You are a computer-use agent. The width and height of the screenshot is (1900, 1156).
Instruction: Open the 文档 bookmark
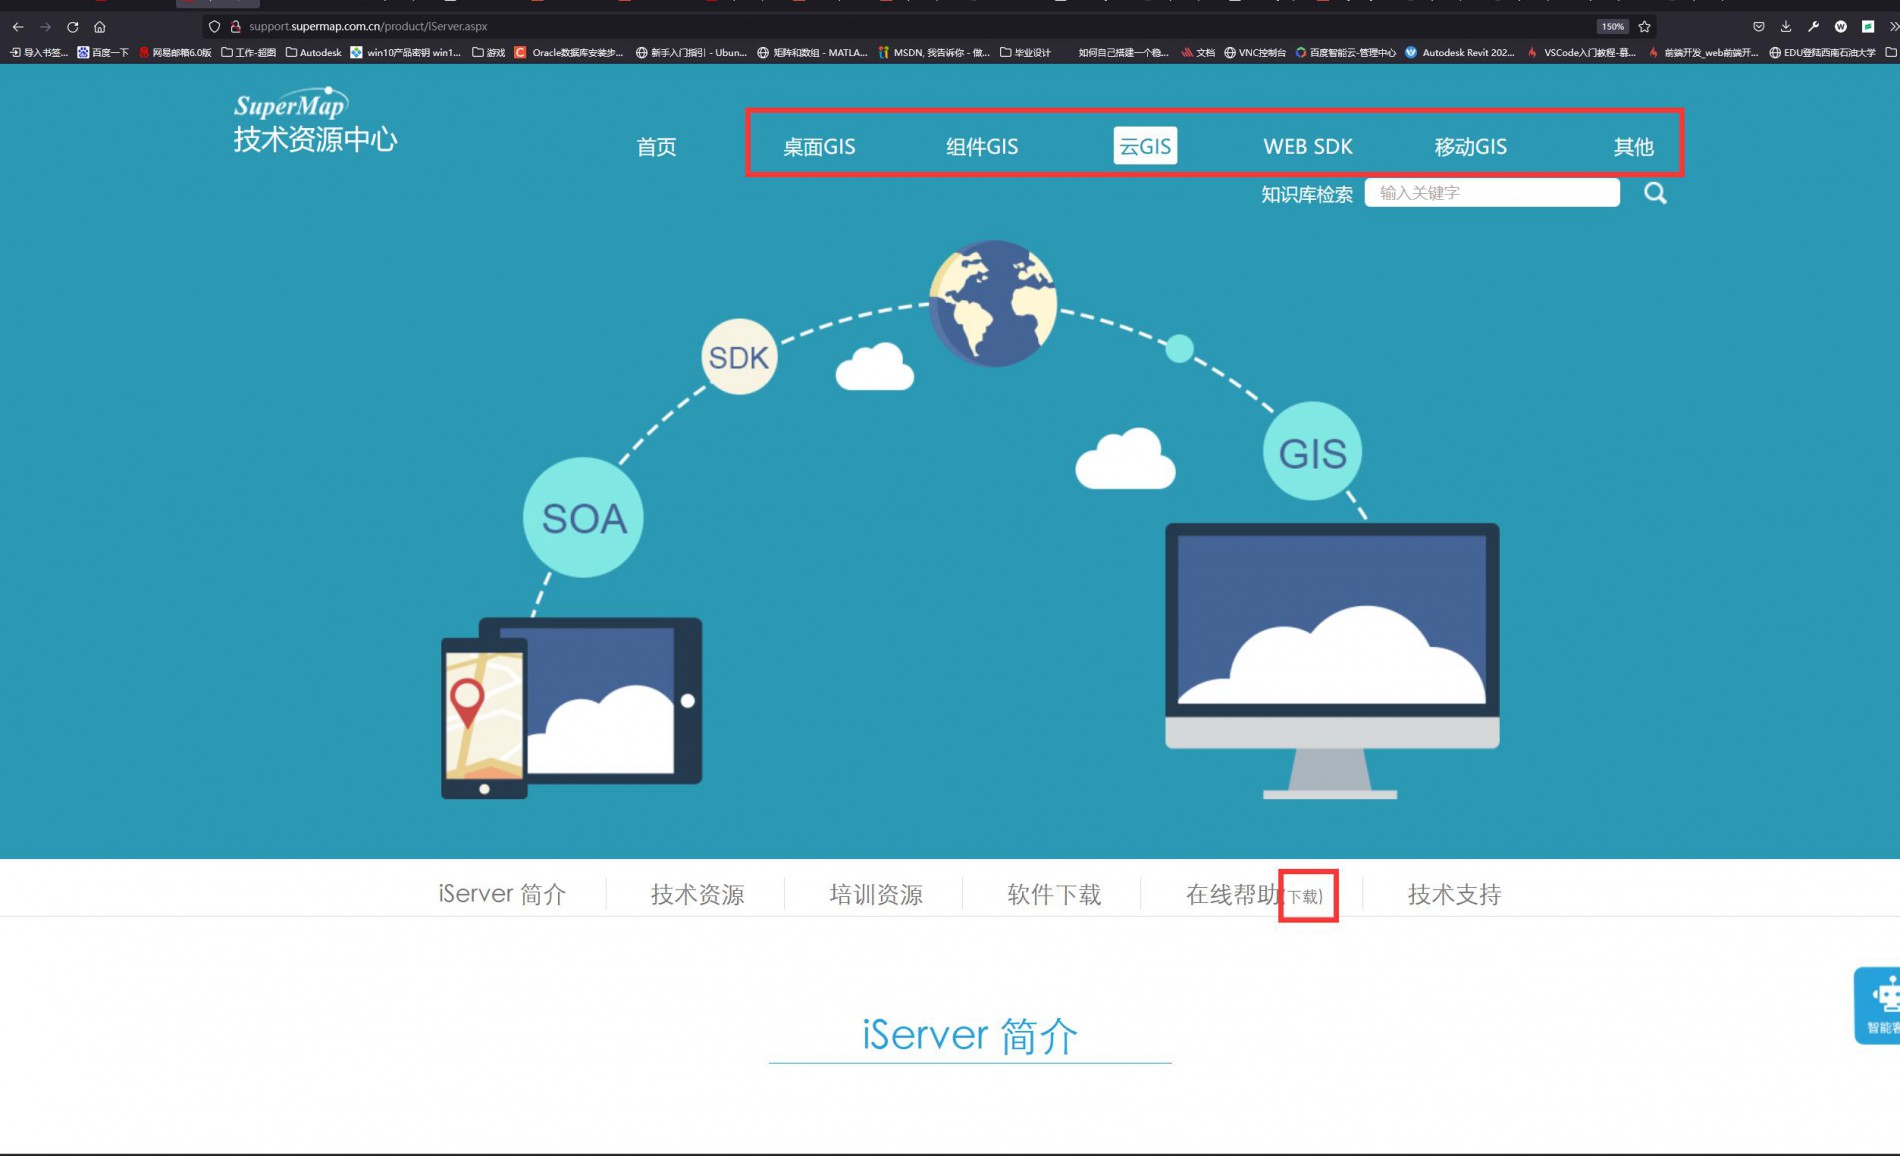point(1198,53)
